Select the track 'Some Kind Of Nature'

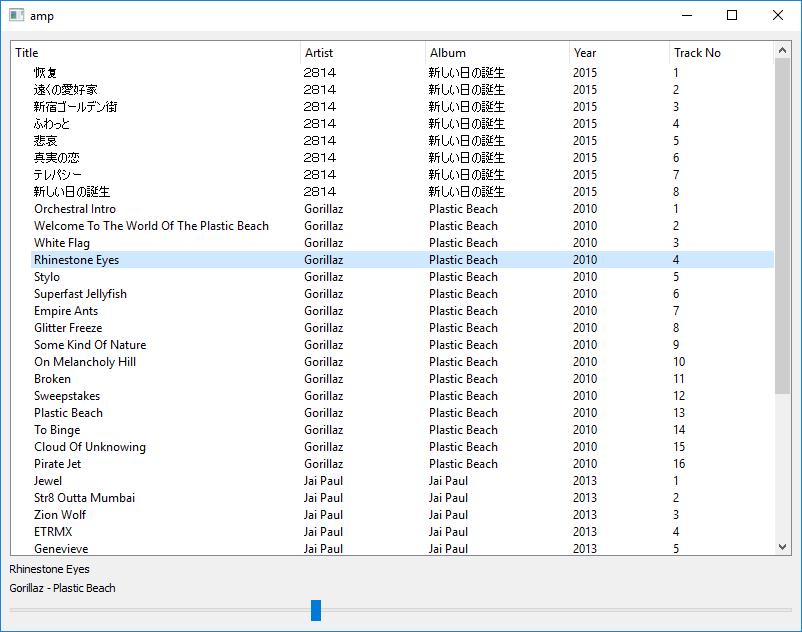click(x=90, y=345)
